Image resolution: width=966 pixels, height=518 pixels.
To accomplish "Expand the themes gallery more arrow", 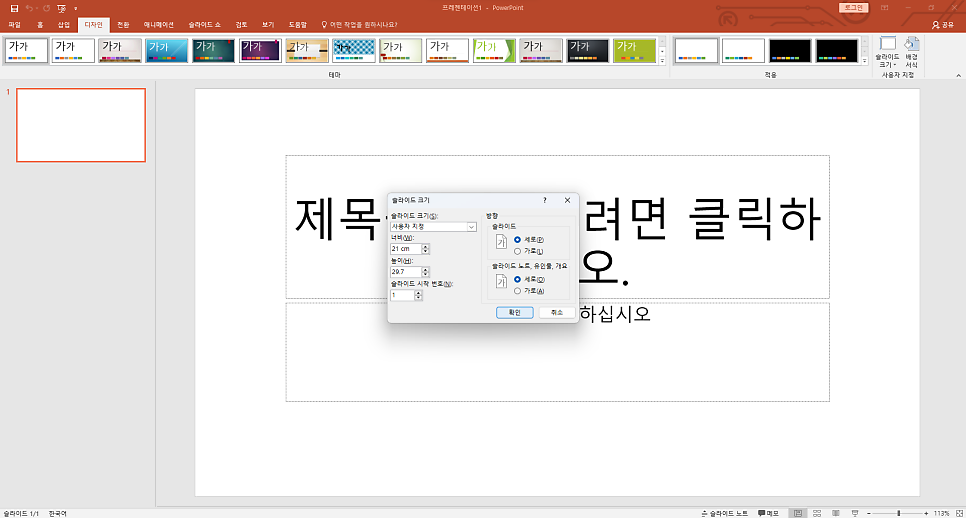I will pyautogui.click(x=662, y=60).
